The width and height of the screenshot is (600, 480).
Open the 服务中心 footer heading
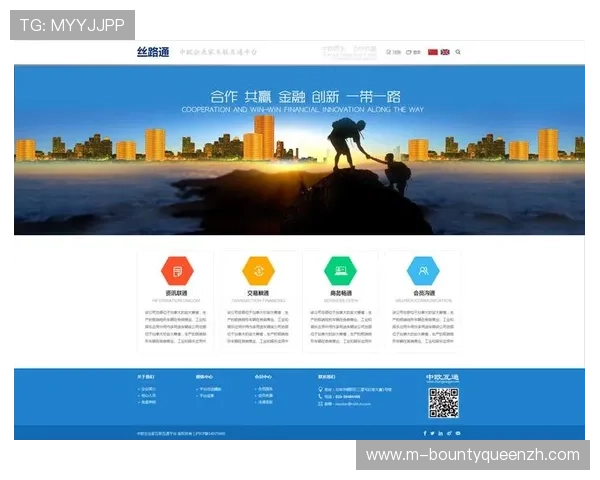click(204, 377)
